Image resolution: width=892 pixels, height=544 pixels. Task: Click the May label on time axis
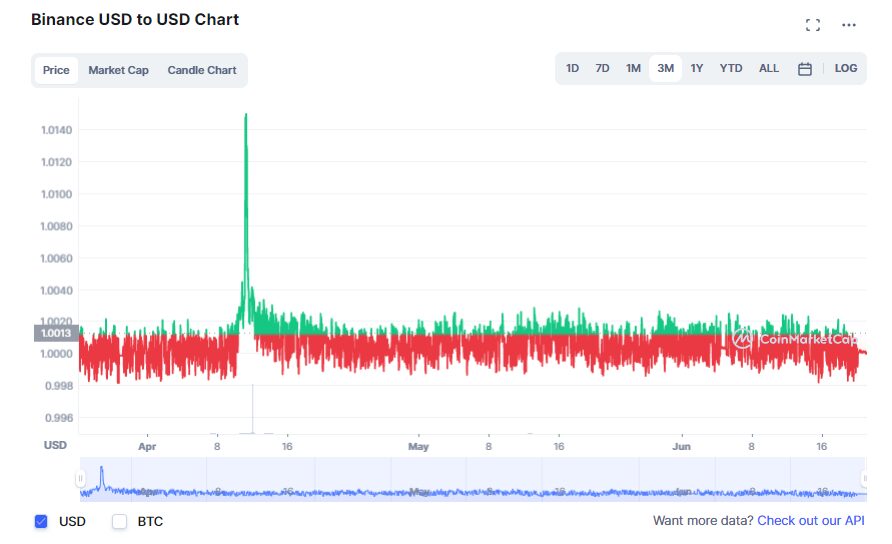coord(418,447)
